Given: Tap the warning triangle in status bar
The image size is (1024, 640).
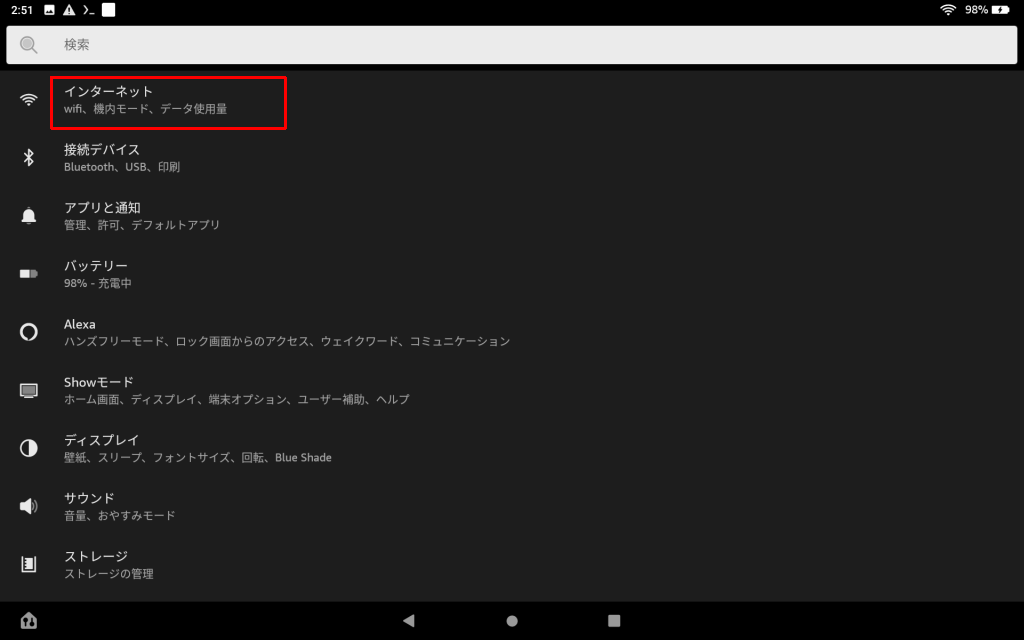Looking at the screenshot, I should tap(69, 10).
